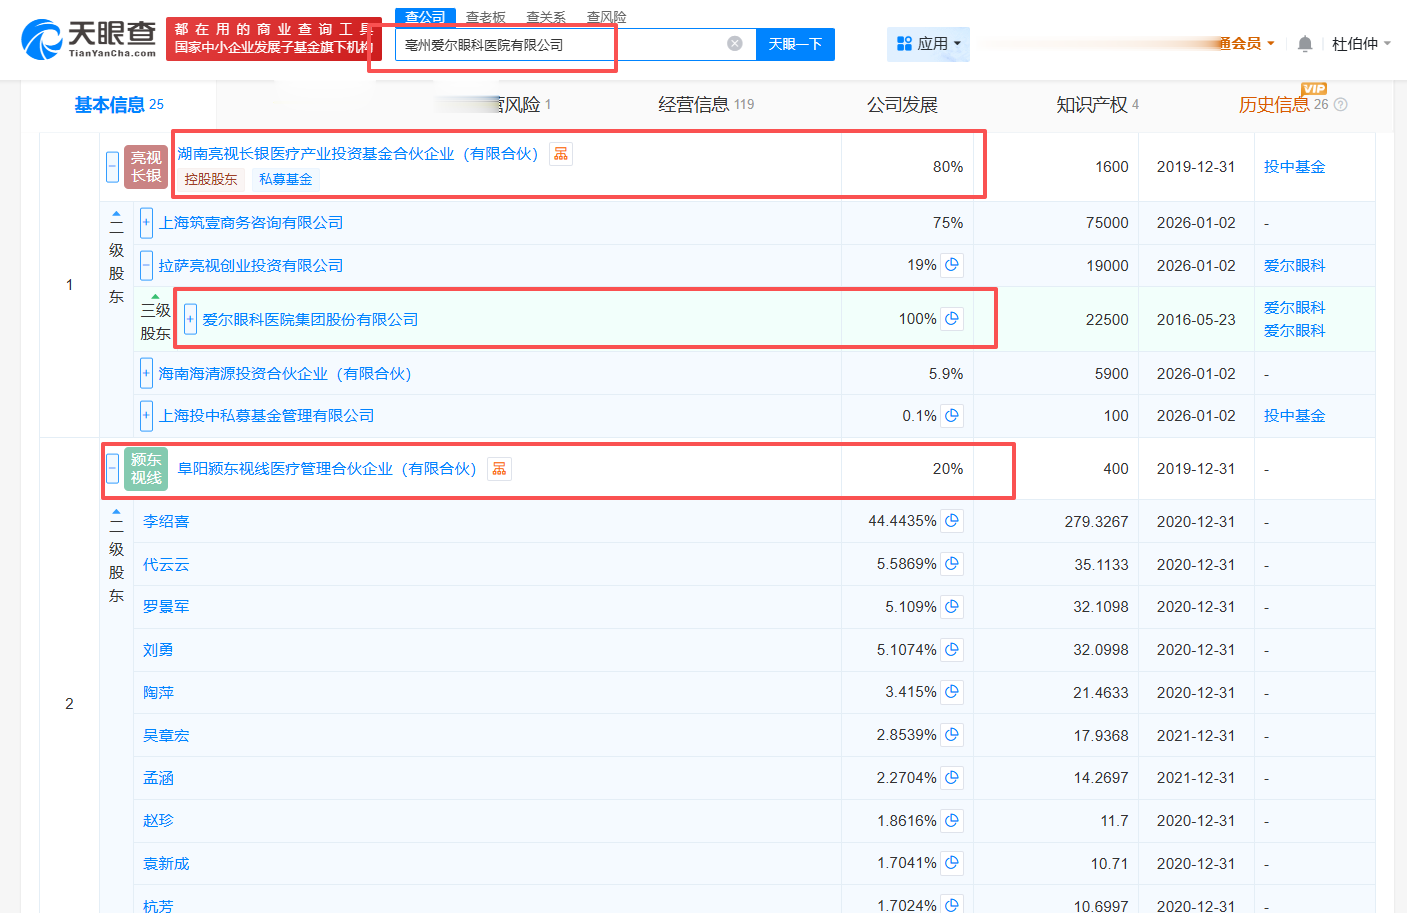The image size is (1407, 913).
Task: Open equity structure chart for 湖南亮视长银医疗产业投资基金
Action: click(561, 154)
